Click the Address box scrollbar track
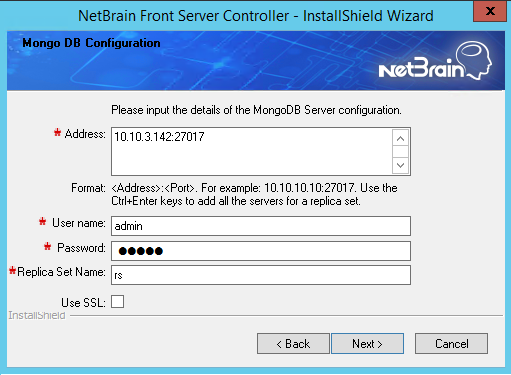511x375 pixels. pos(401,152)
